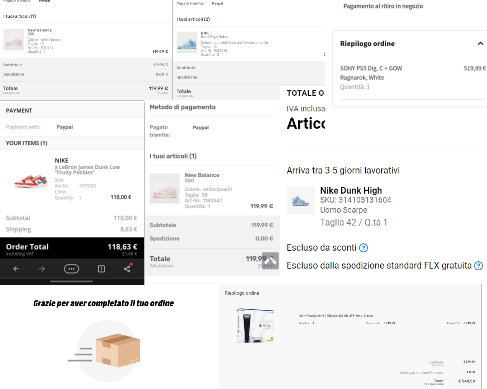487x389 pixels.
Task: Select I tuoi articoli (1) heading
Action: pos(173,156)
